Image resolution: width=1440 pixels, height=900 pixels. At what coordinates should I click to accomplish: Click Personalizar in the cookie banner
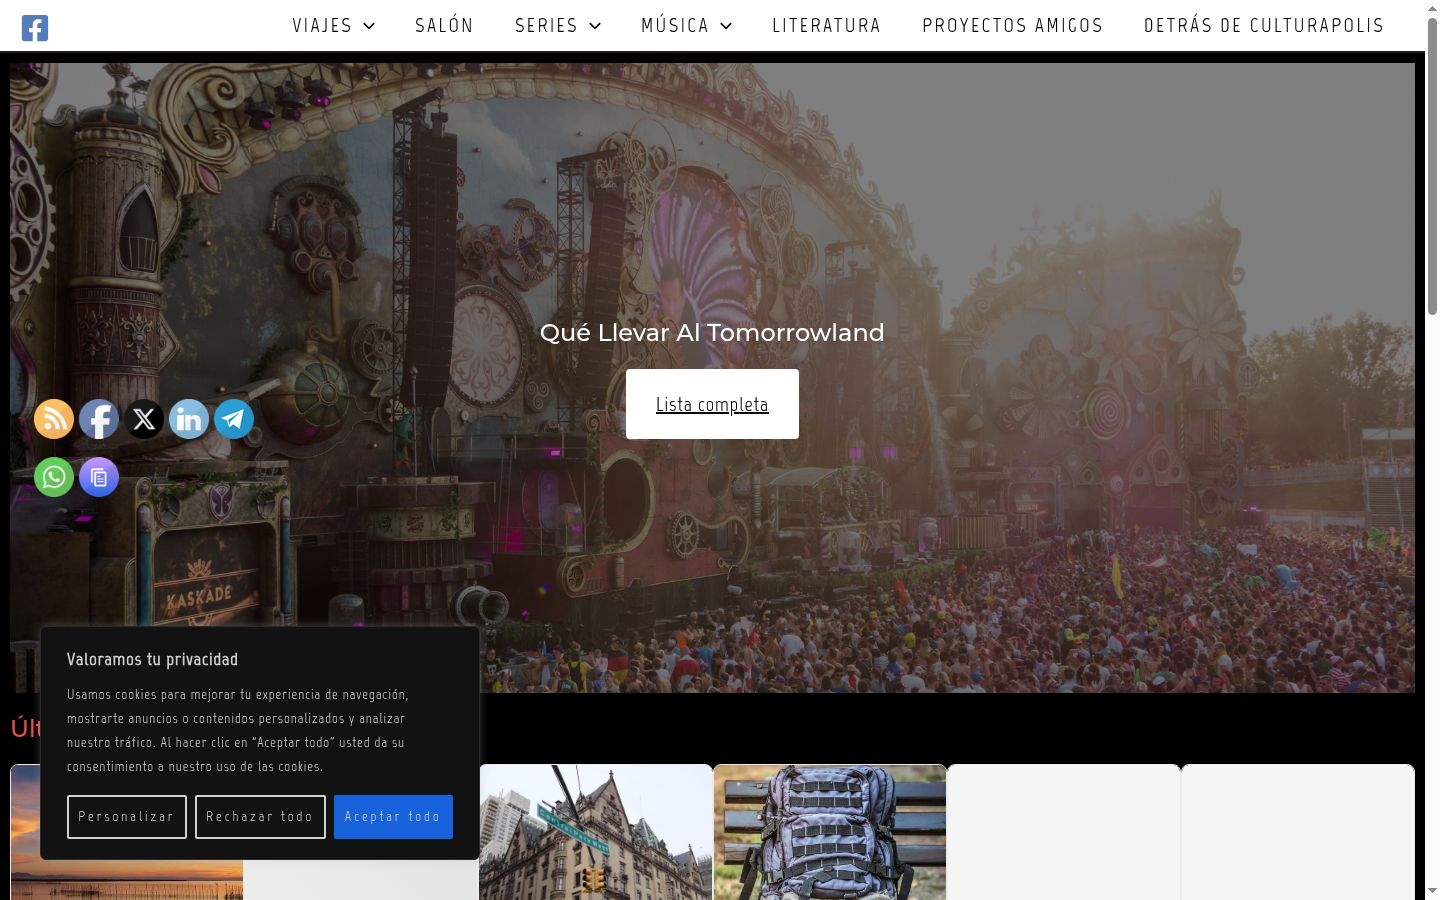[127, 817]
